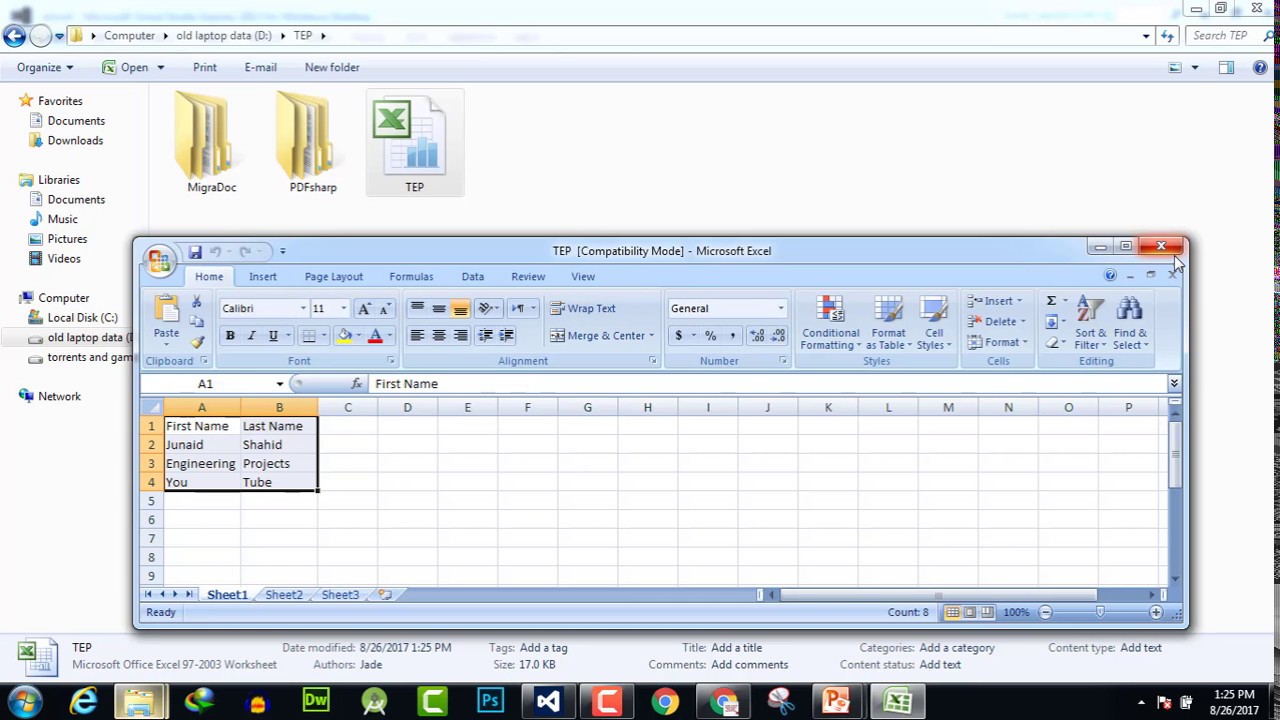The height and width of the screenshot is (720, 1280).
Task: Click the Paste clipboard icon
Action: 166,310
